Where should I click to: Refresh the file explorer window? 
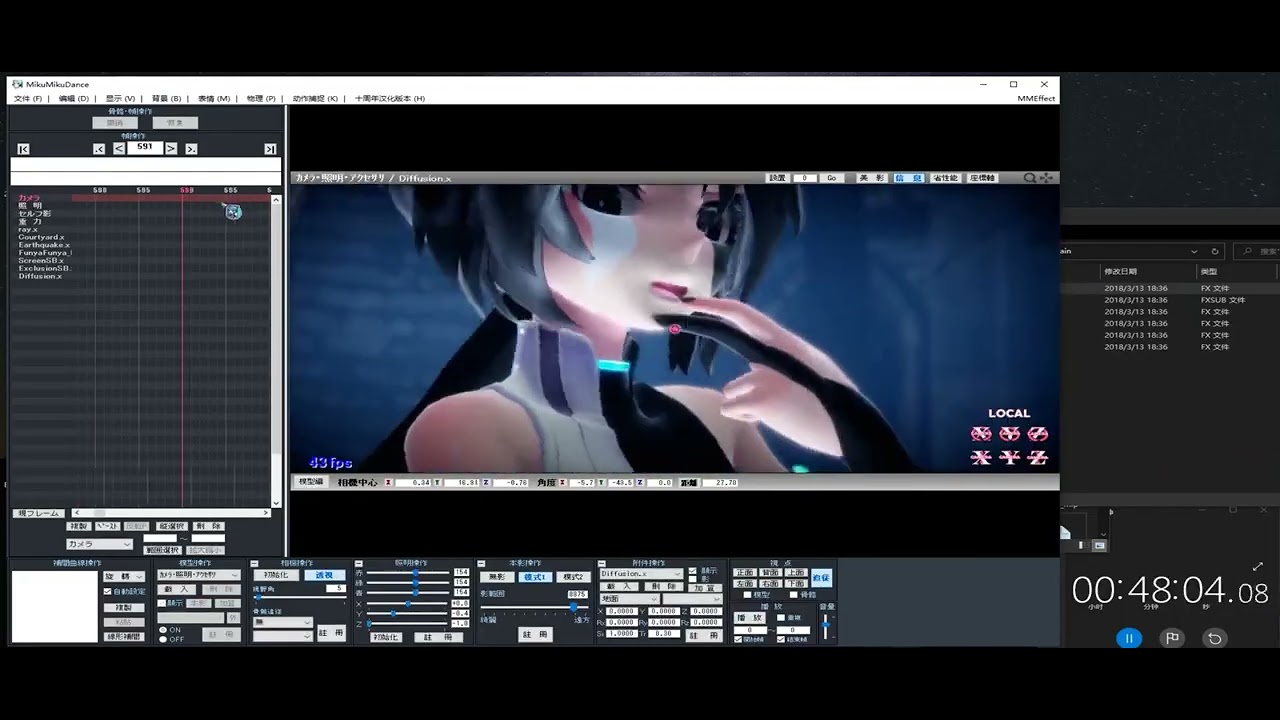pyautogui.click(x=1215, y=252)
